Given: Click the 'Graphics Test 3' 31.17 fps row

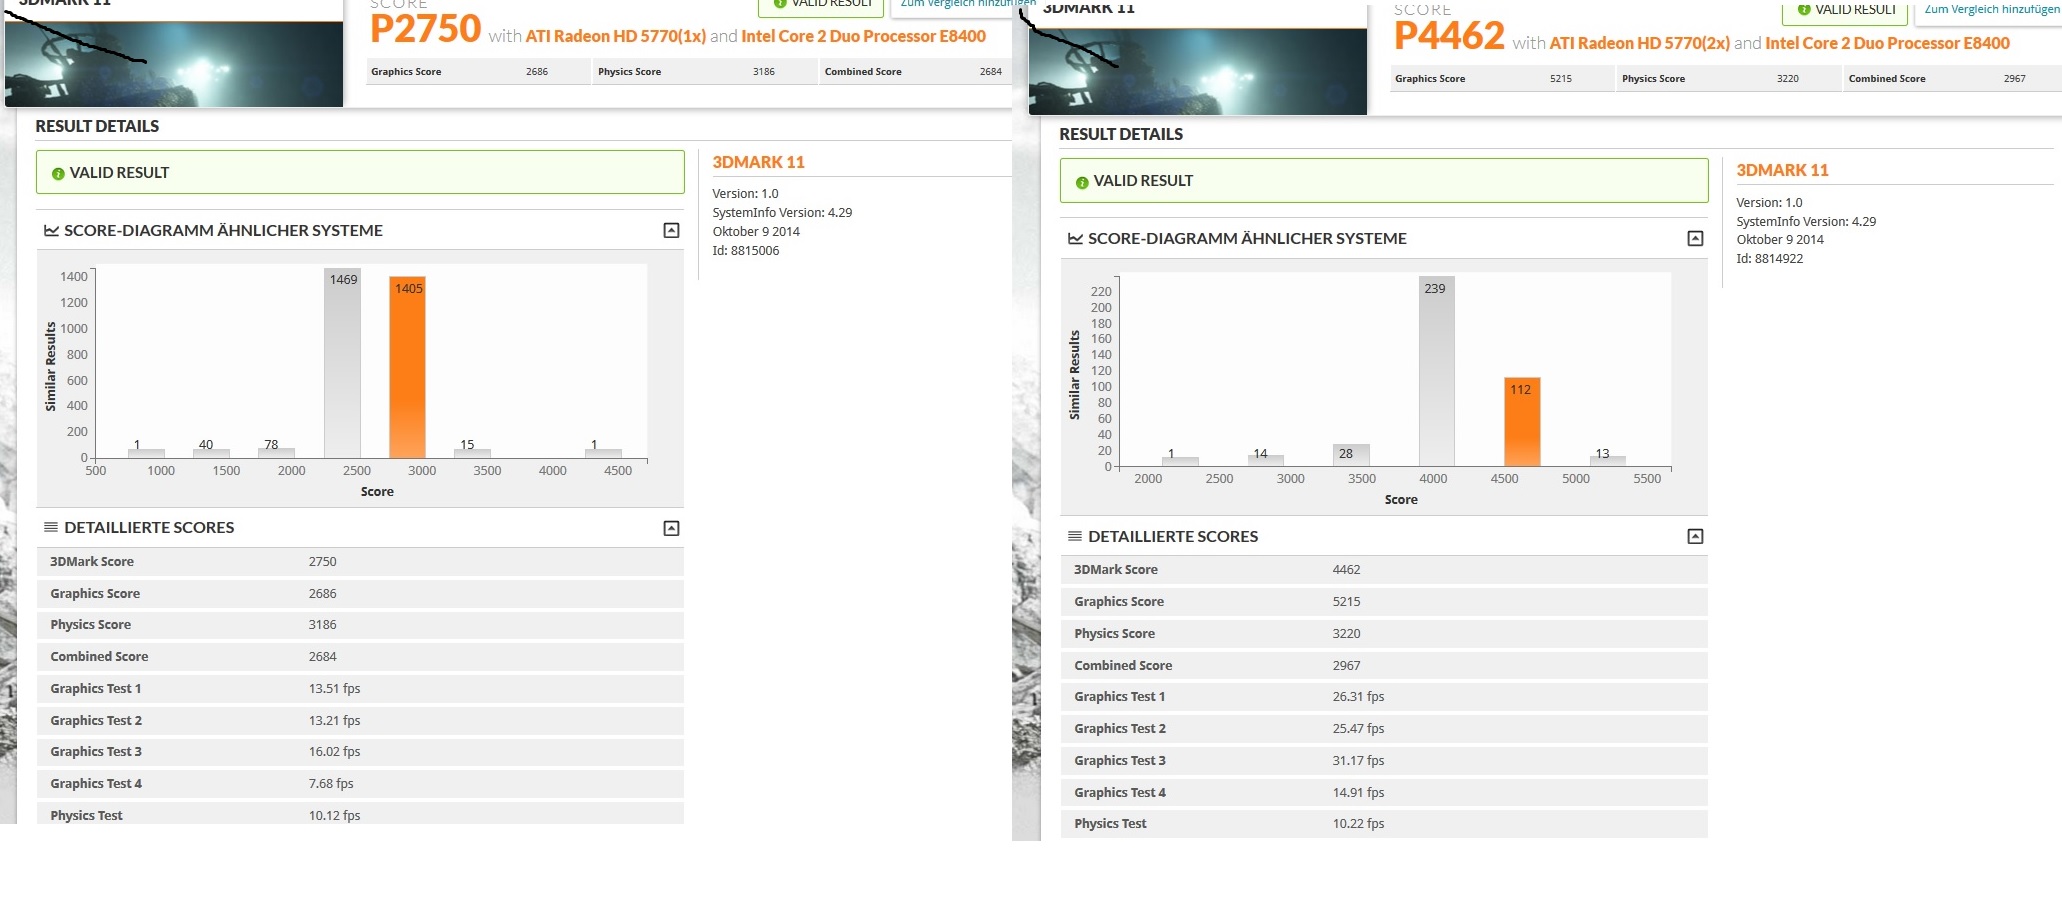Looking at the screenshot, I should (1384, 761).
